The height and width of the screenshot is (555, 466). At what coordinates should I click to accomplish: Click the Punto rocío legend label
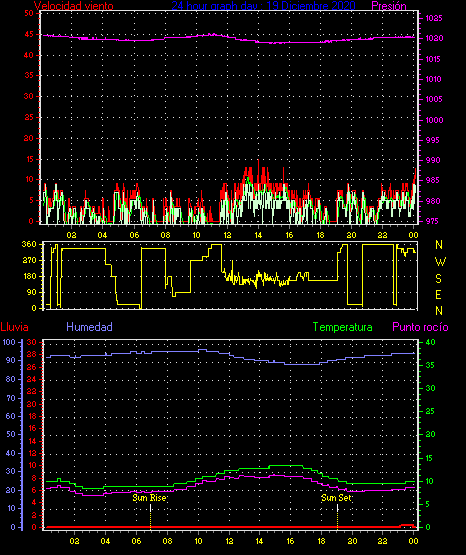(420, 327)
